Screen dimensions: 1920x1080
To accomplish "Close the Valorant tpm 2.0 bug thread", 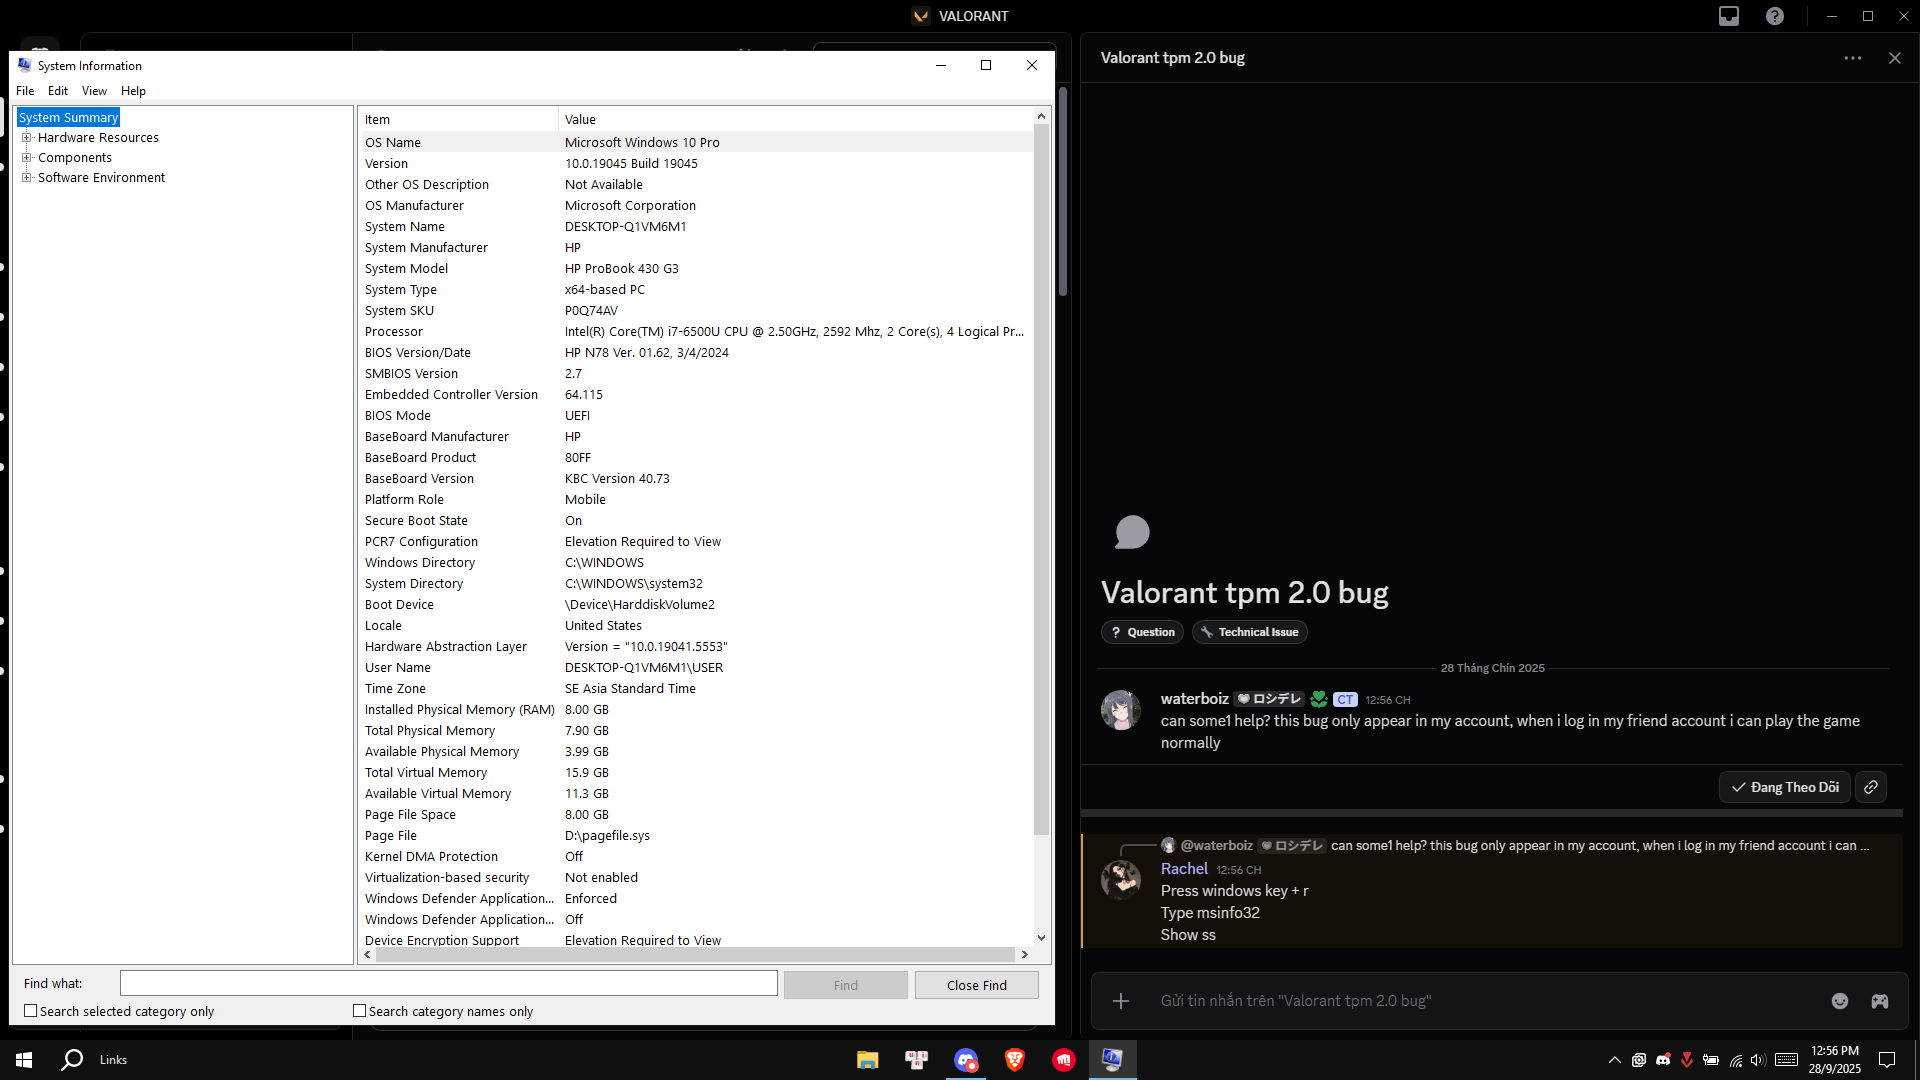I will coord(1895,58).
